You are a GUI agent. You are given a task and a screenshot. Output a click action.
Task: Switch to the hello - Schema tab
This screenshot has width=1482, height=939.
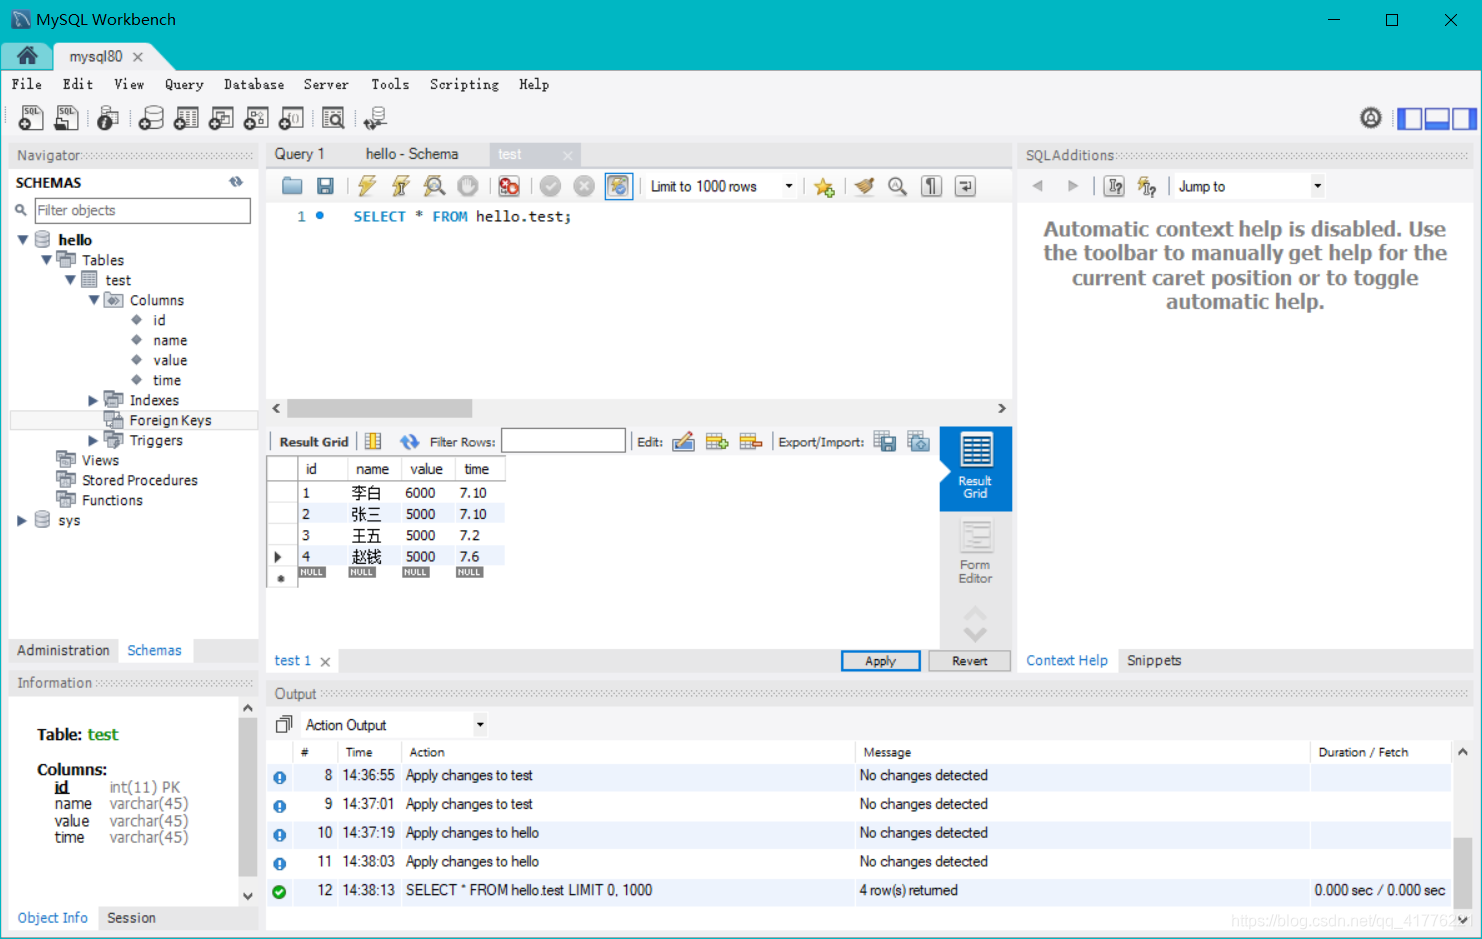(x=412, y=154)
